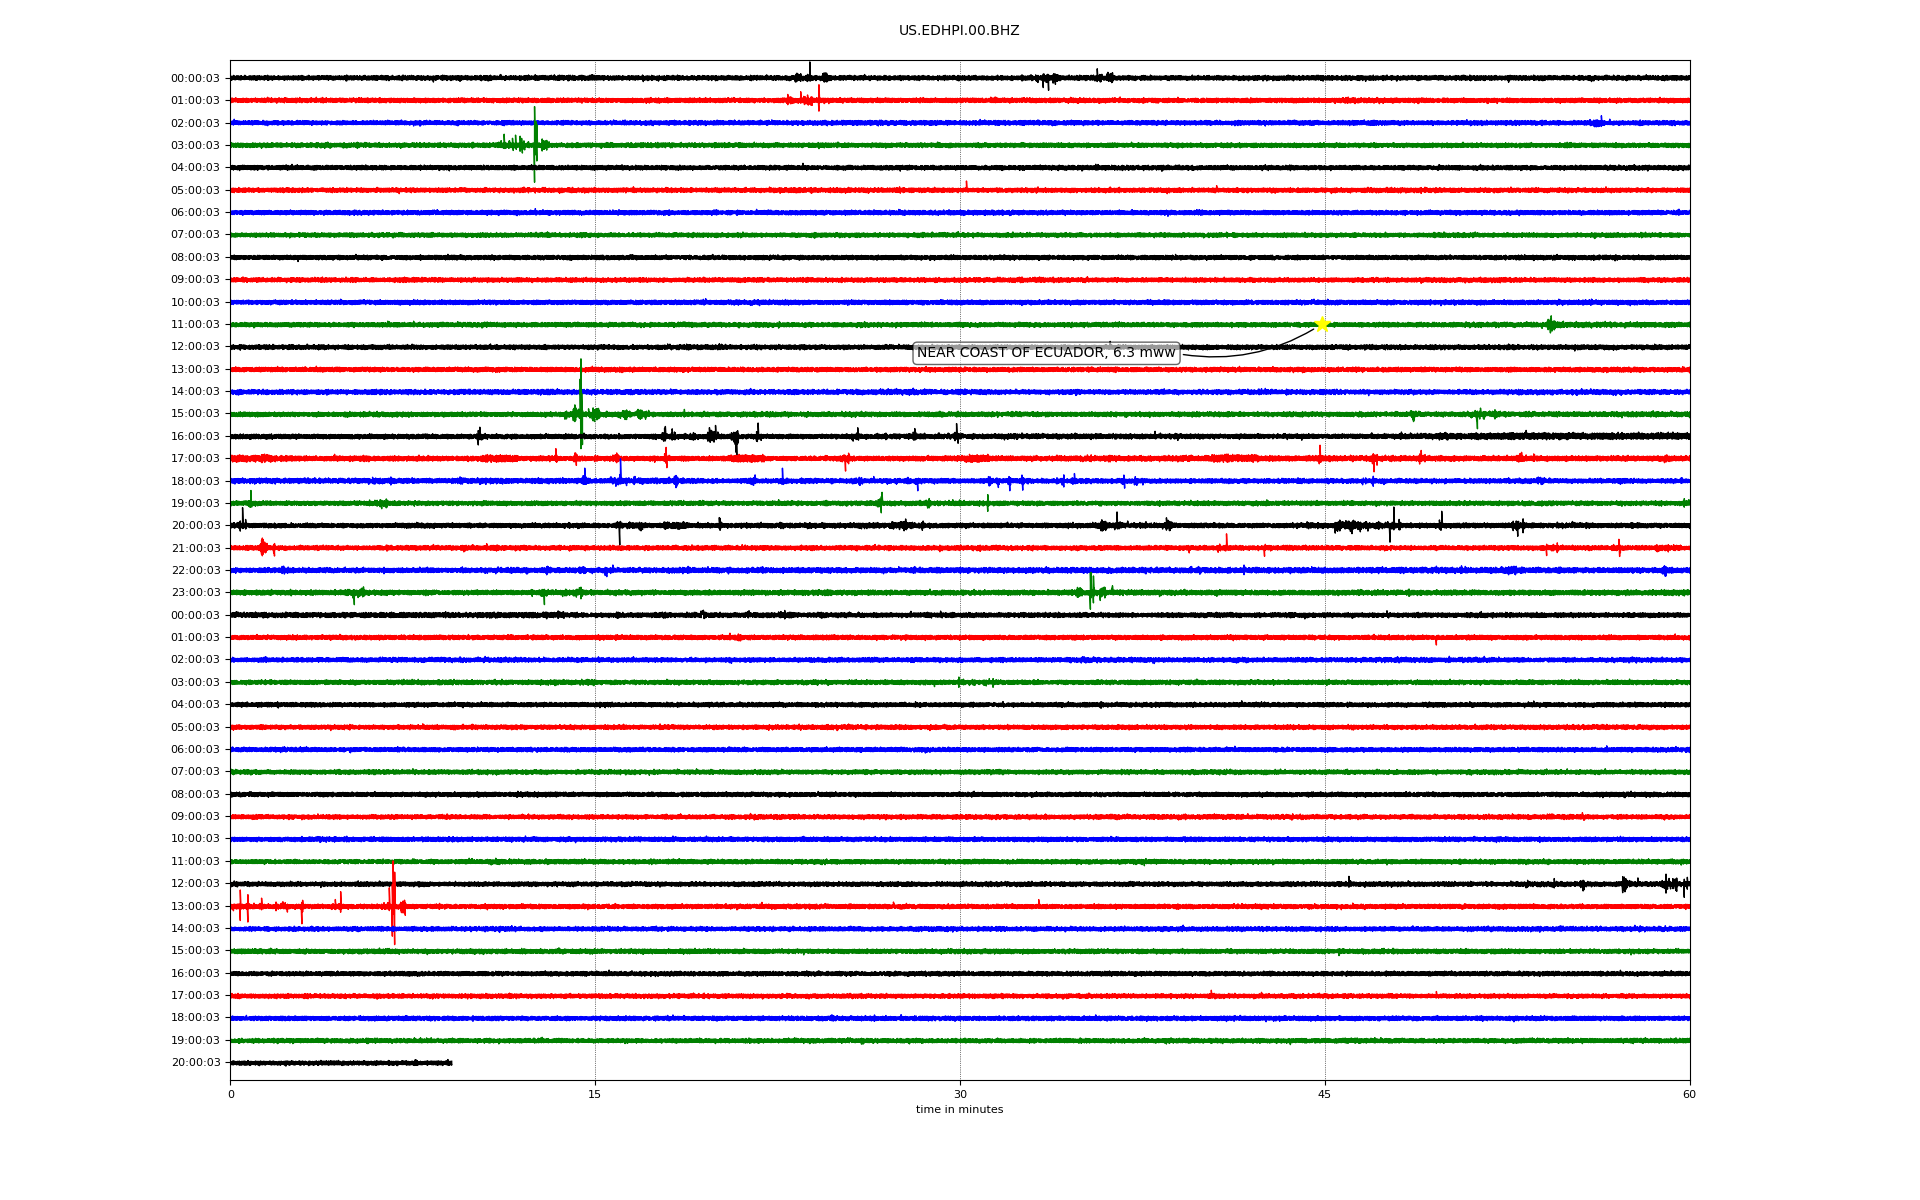This screenshot has height=1200, width=1920.
Task: Click the "time in minutes" axis label
Action: pyautogui.click(x=959, y=1109)
